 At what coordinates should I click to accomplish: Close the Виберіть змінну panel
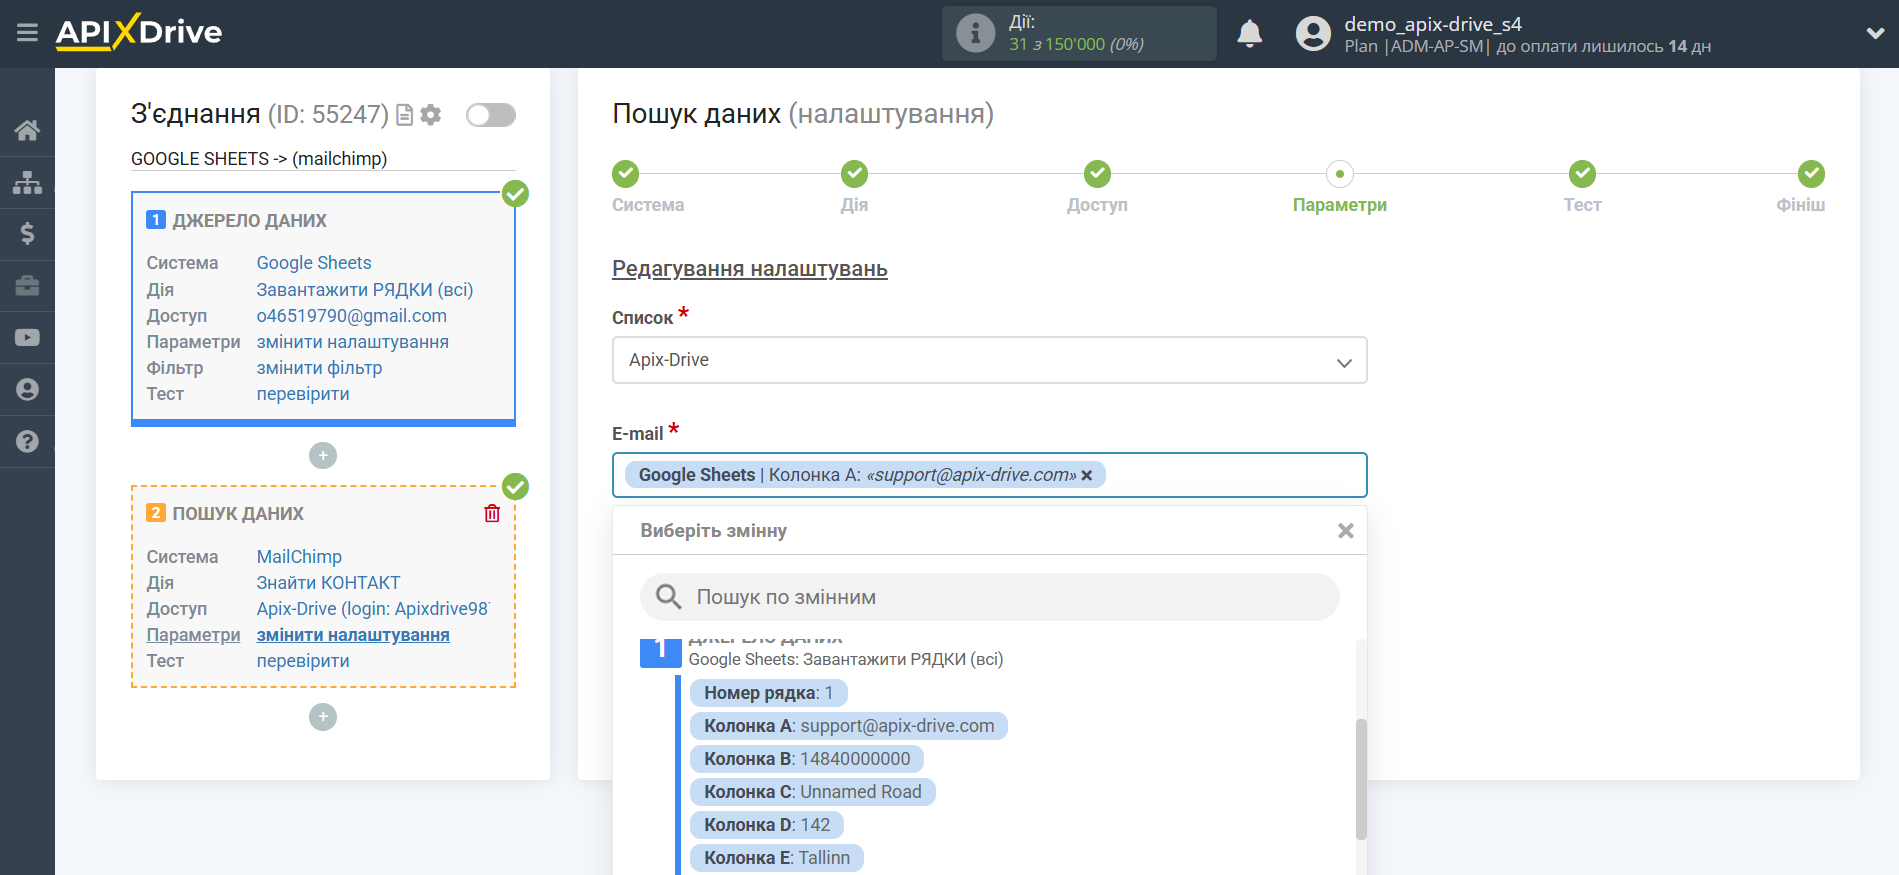coord(1346,531)
